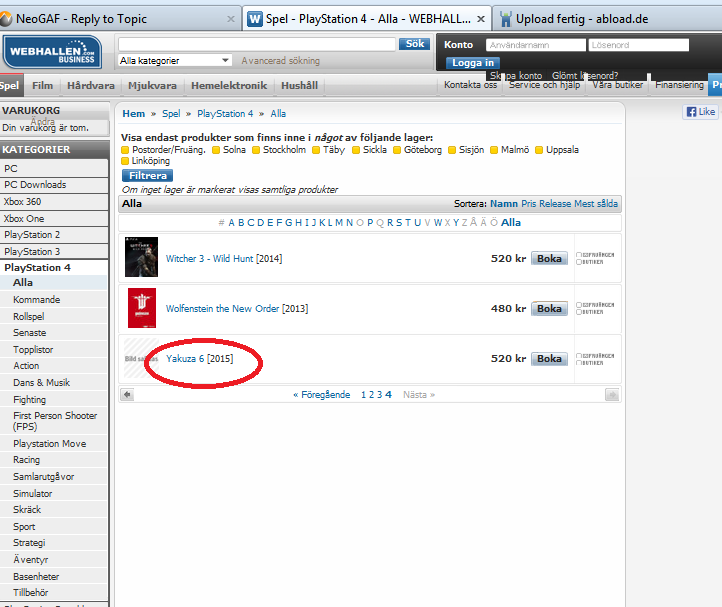722x607 pixels.
Task: Select the Hemelektronik navigation tab
Action: click(x=228, y=86)
